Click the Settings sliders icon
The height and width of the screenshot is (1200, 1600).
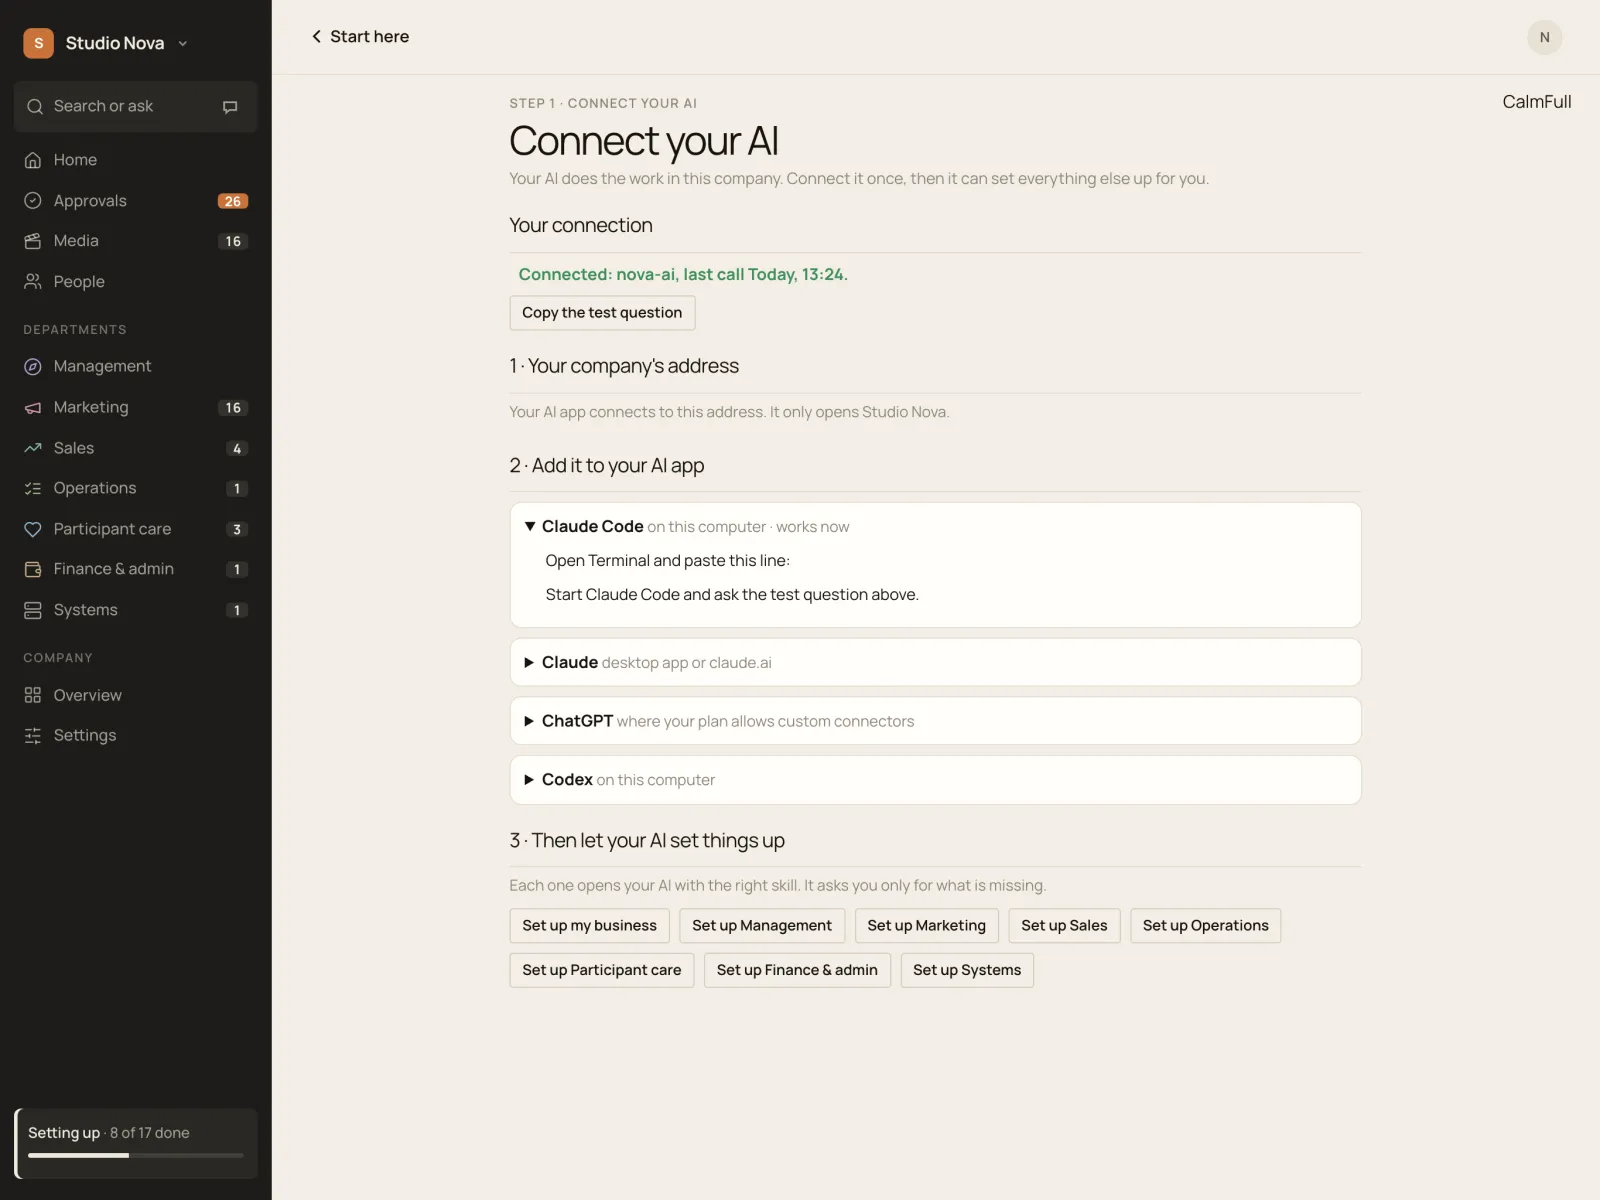tap(33, 736)
